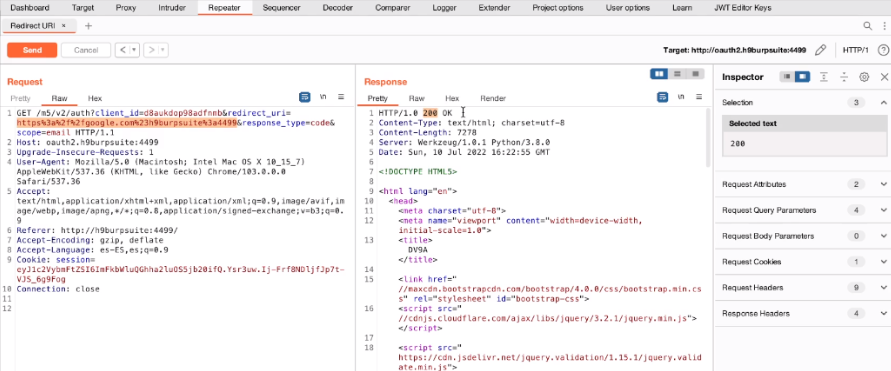Dock Inspector in the left layout option

point(787,77)
